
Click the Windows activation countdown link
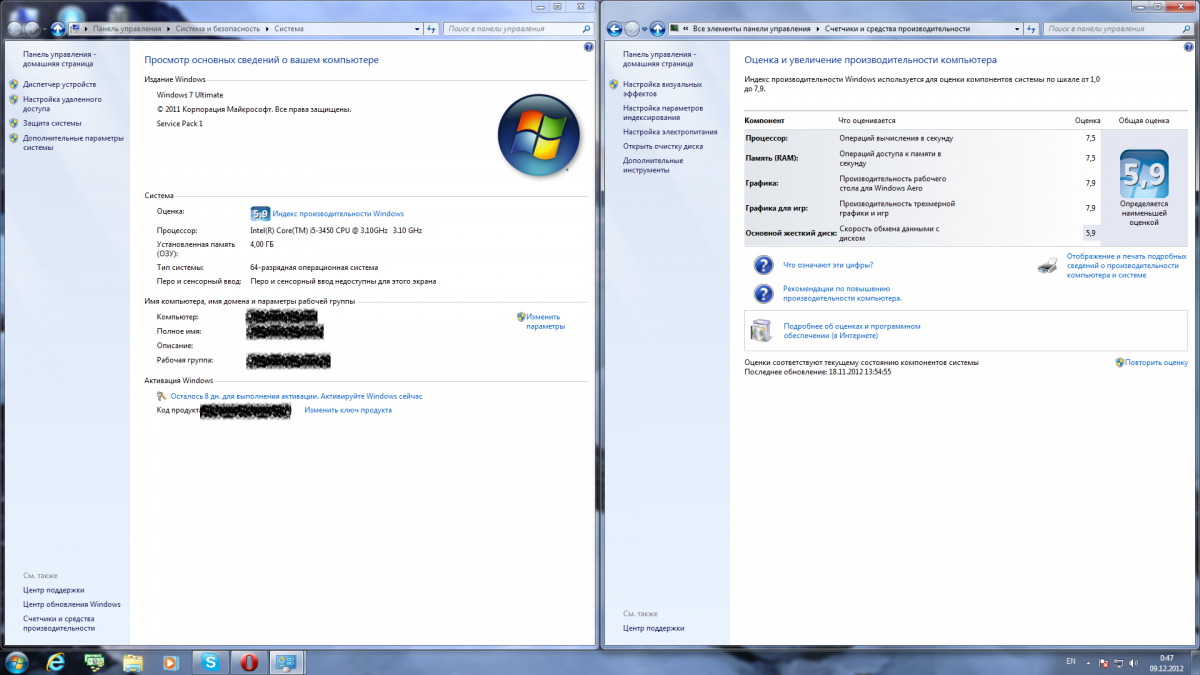(296, 396)
